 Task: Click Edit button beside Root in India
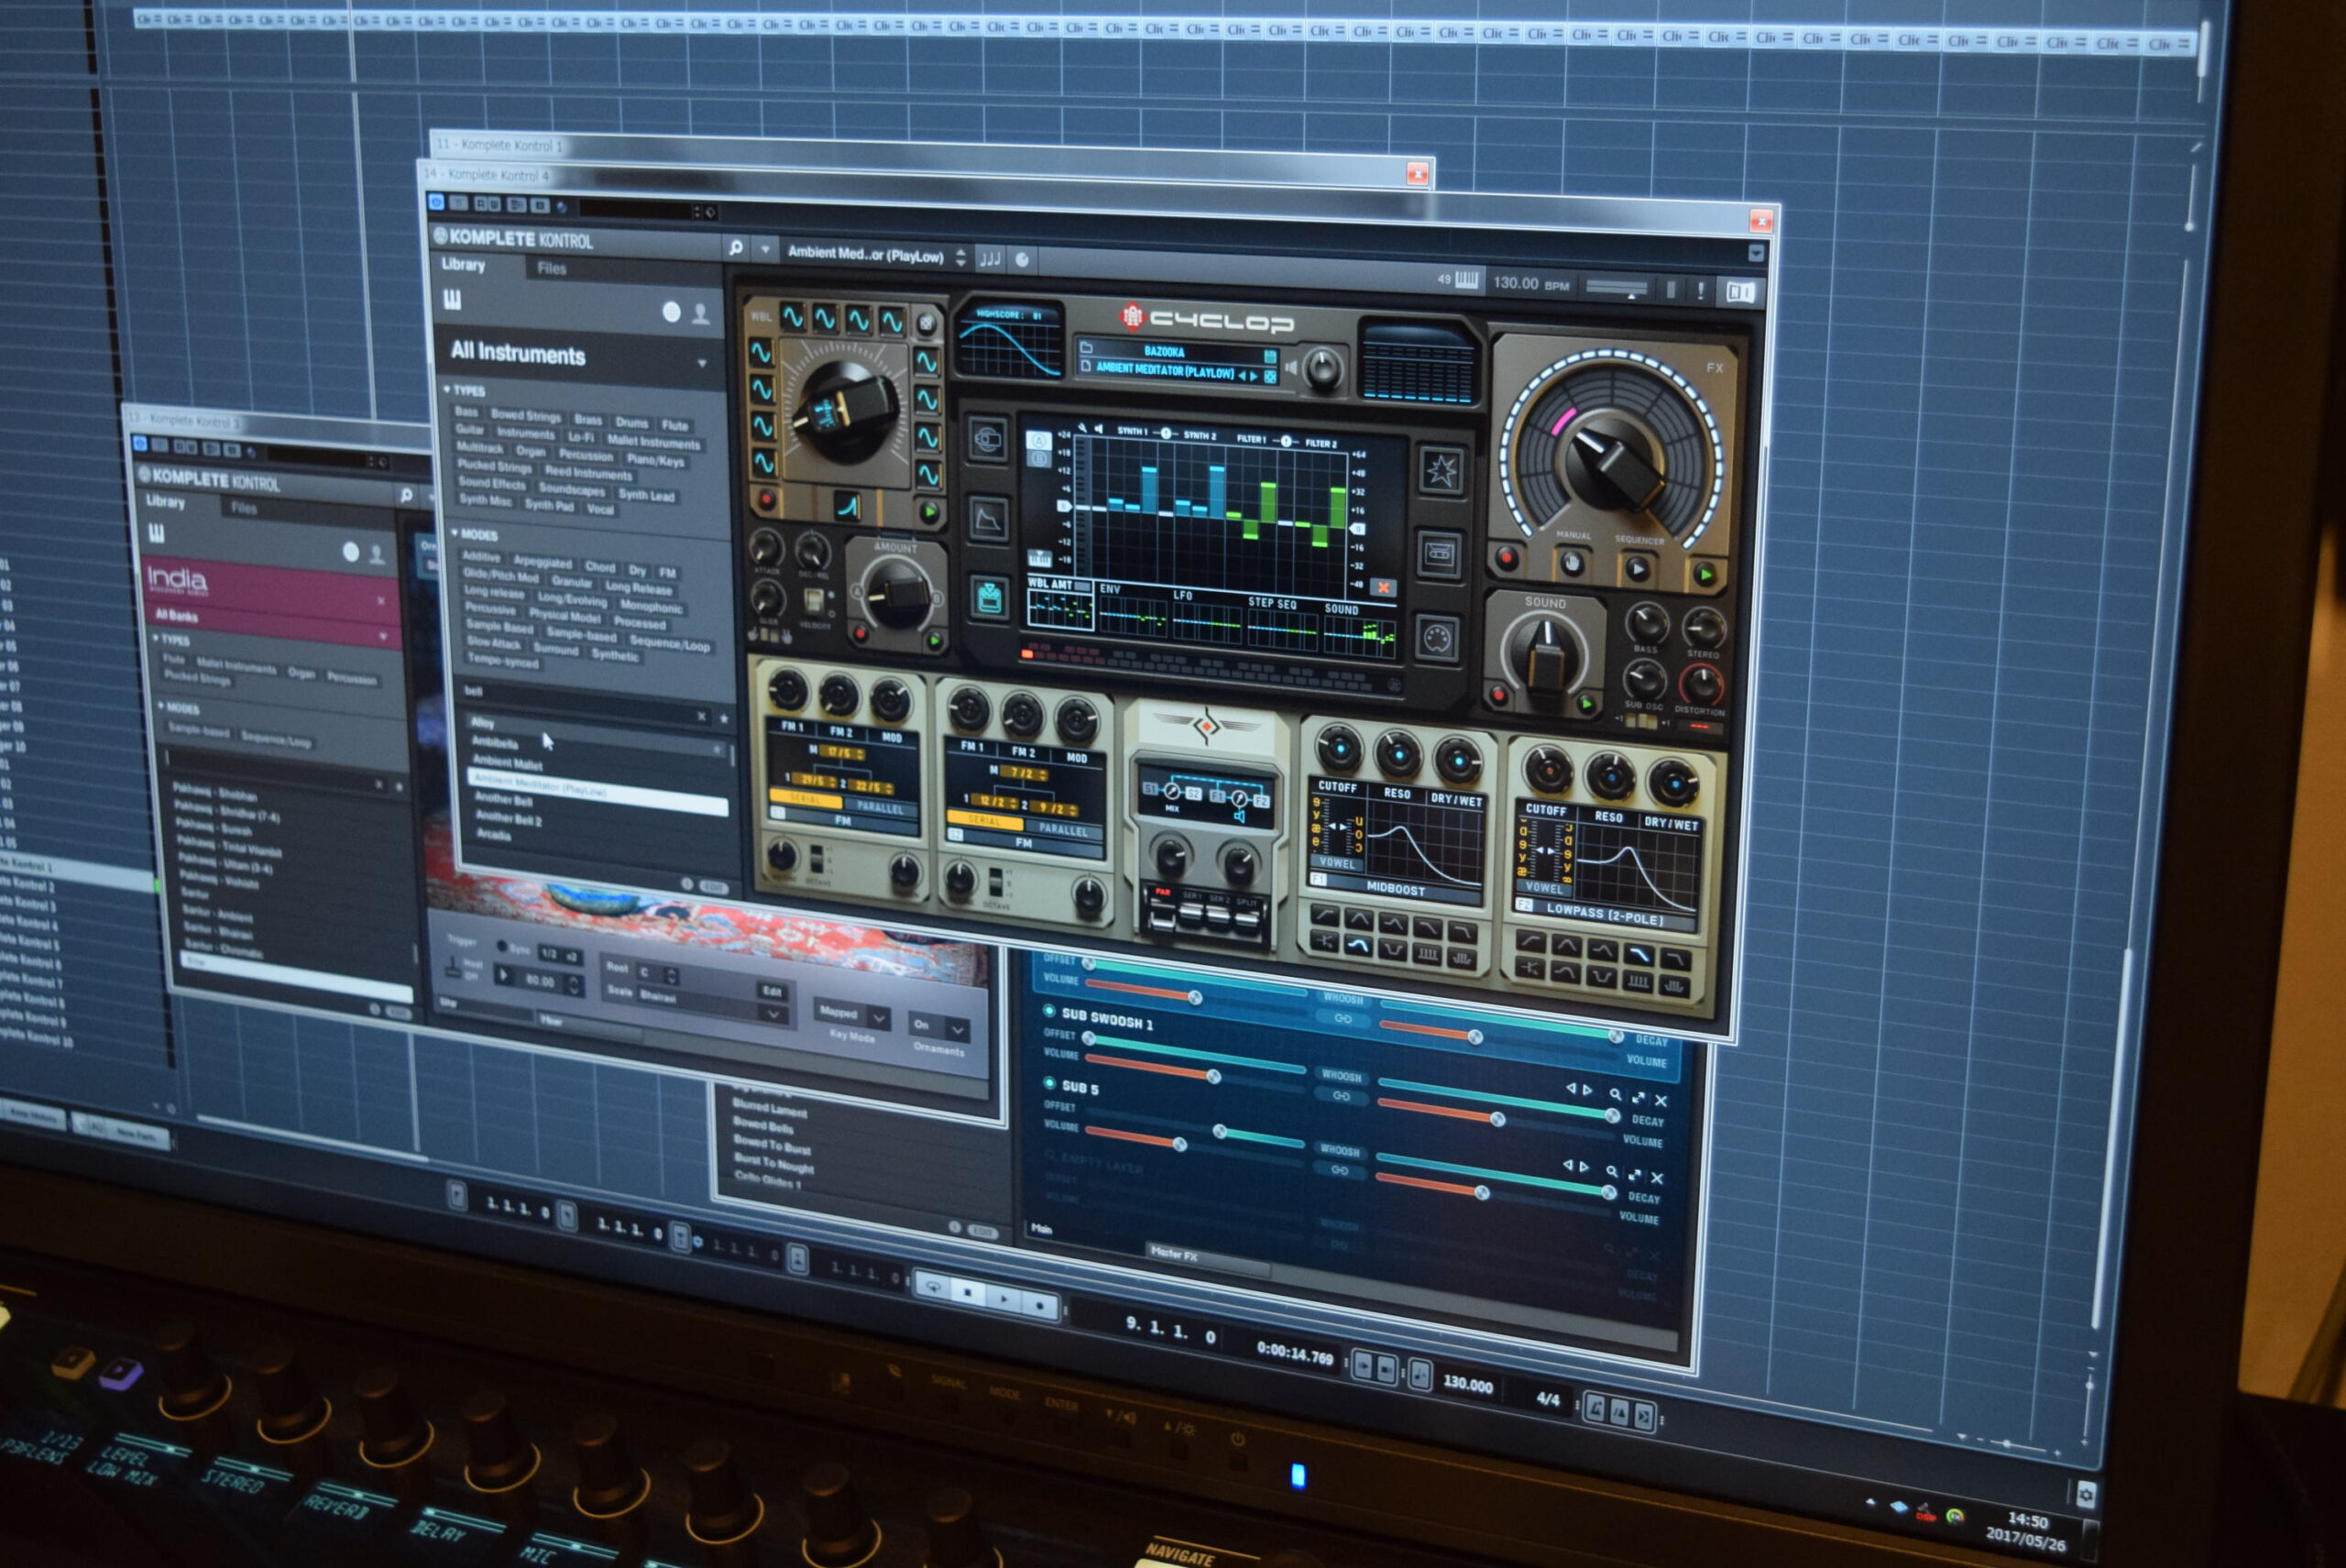click(773, 992)
